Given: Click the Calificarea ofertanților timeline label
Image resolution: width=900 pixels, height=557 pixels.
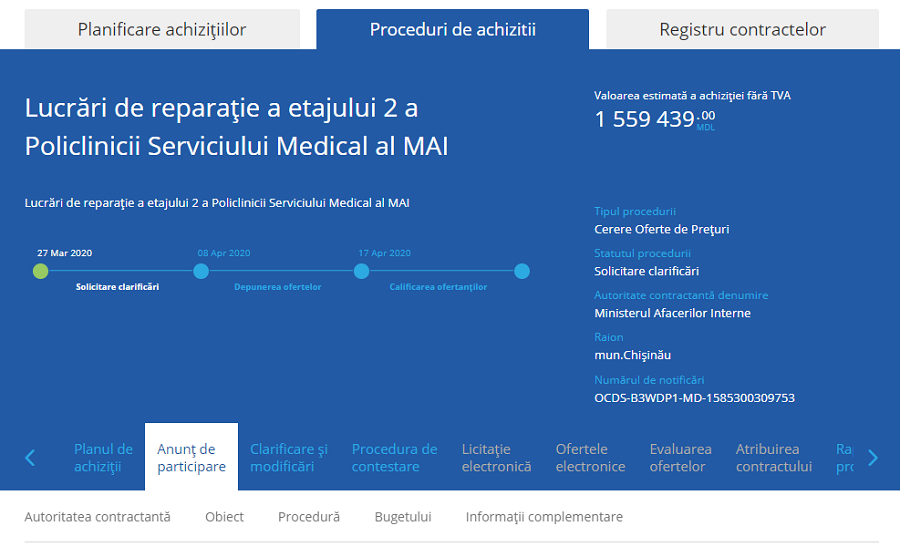Looking at the screenshot, I should pyautogui.click(x=438, y=287).
